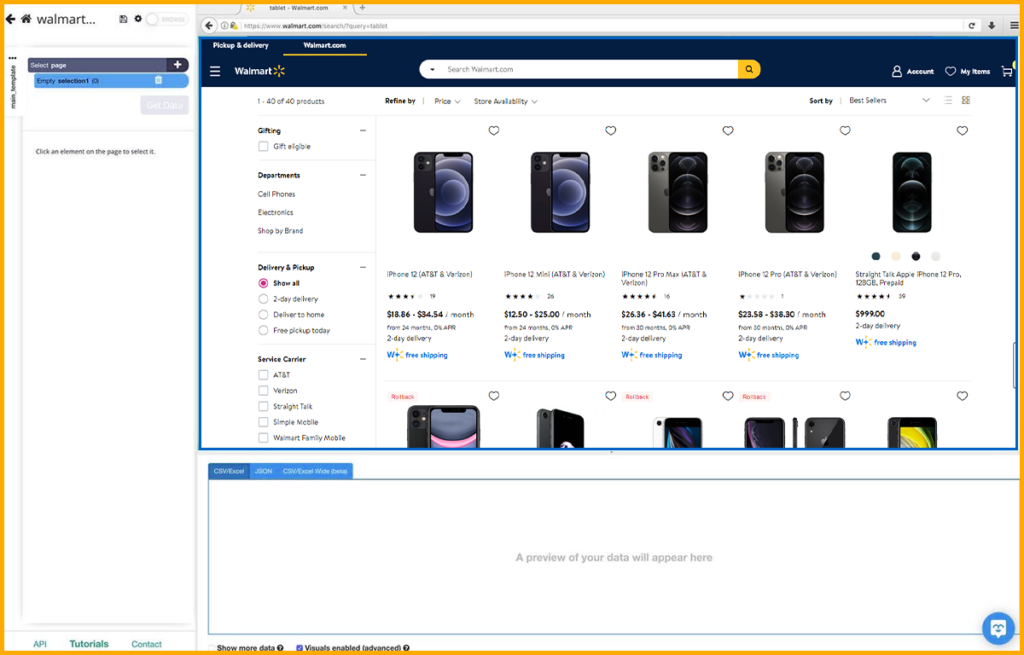Open the embedded browser hamburger menu
The height and width of the screenshot is (655, 1024).
coord(1014,25)
